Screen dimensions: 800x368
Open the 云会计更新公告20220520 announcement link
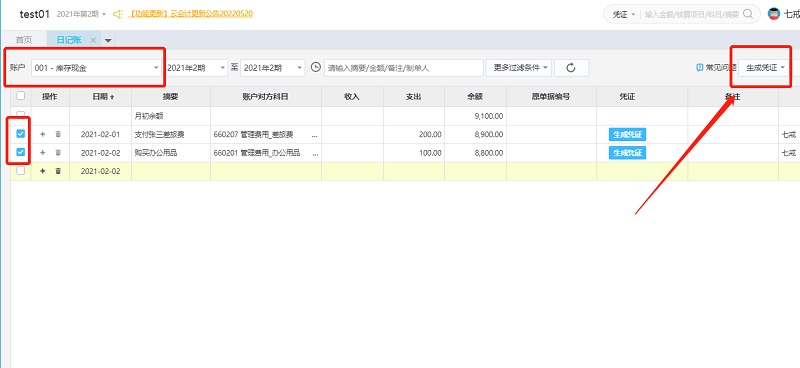[190, 14]
